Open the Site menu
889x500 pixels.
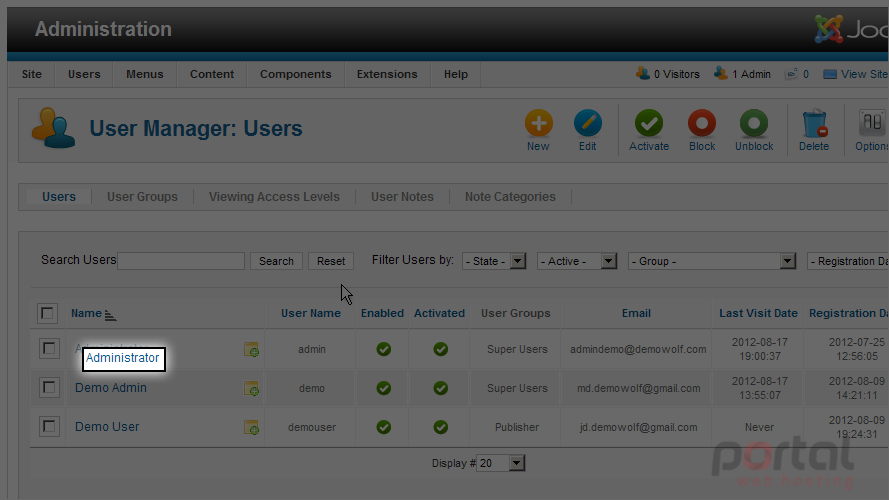tap(32, 74)
